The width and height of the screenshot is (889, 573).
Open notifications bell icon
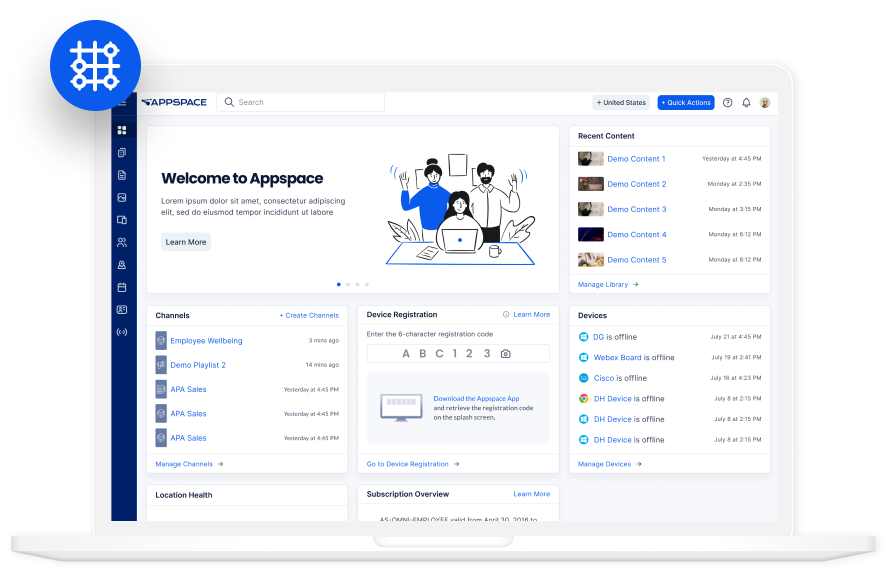pyautogui.click(x=746, y=102)
